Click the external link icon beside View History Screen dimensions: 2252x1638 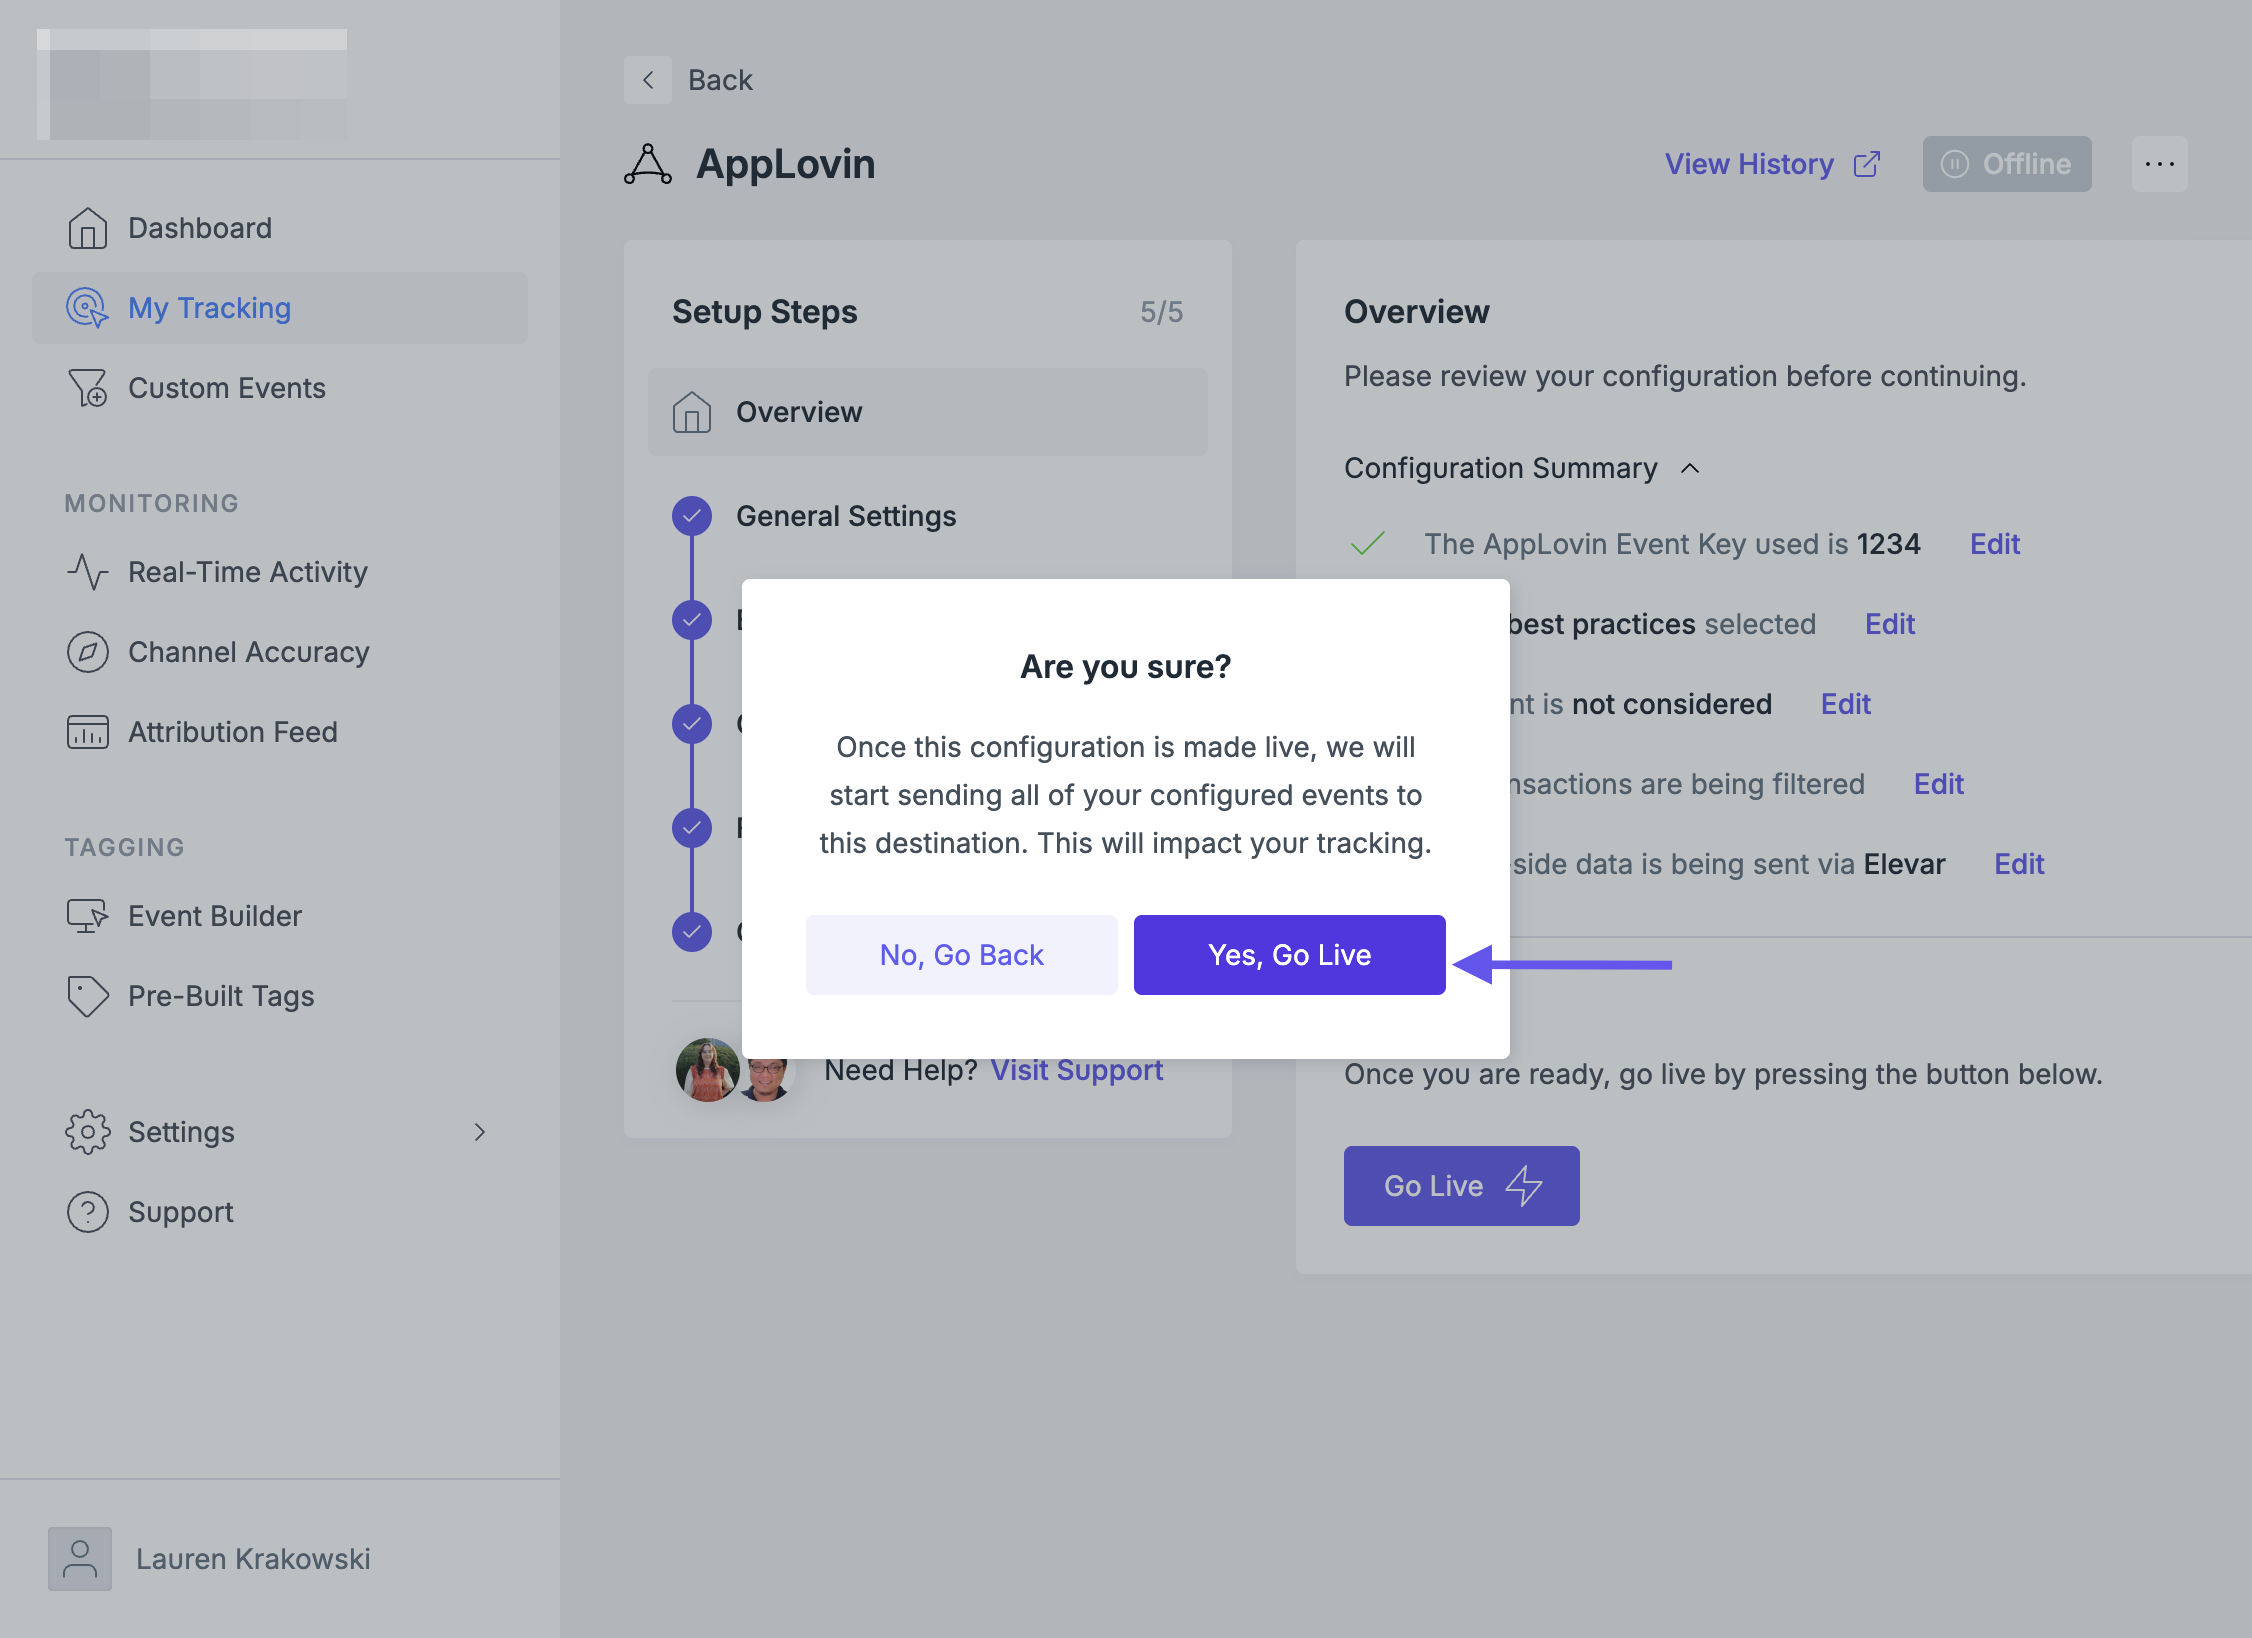[x=1867, y=164]
